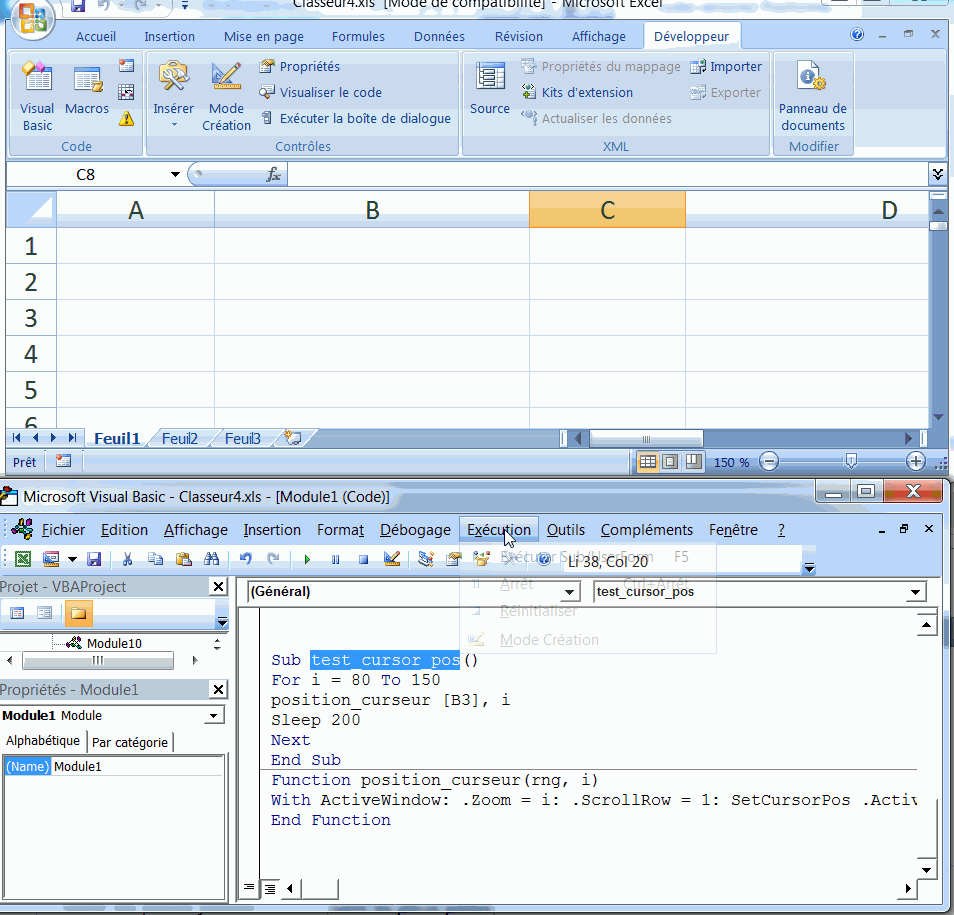Open Panneau de documents
The height and width of the screenshot is (915, 954).
[x=813, y=96]
